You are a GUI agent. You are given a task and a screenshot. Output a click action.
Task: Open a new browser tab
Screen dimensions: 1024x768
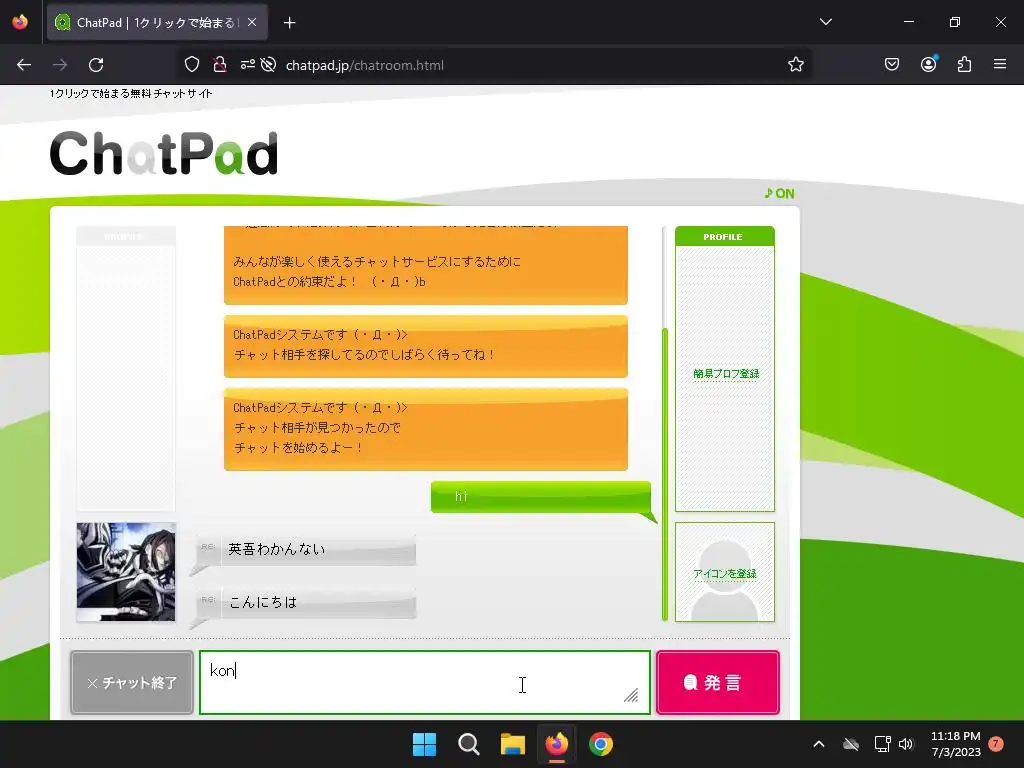coord(289,23)
